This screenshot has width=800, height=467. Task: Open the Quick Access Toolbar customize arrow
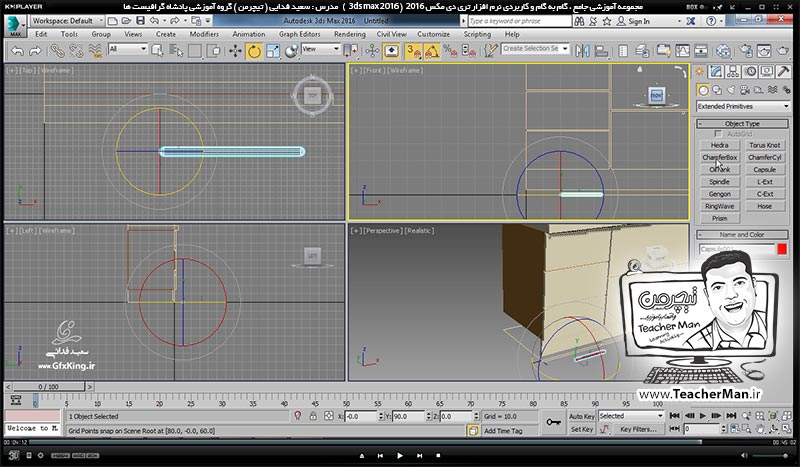pyautogui.click(x=208, y=21)
